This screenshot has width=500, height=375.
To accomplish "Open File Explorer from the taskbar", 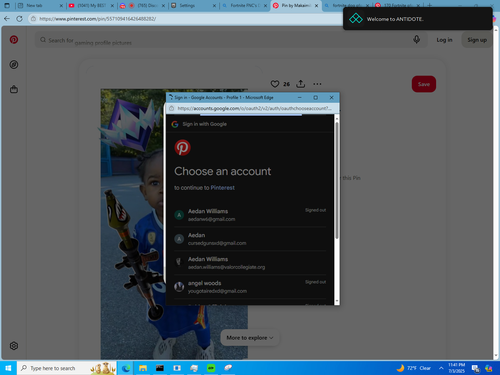I will coord(143,368).
